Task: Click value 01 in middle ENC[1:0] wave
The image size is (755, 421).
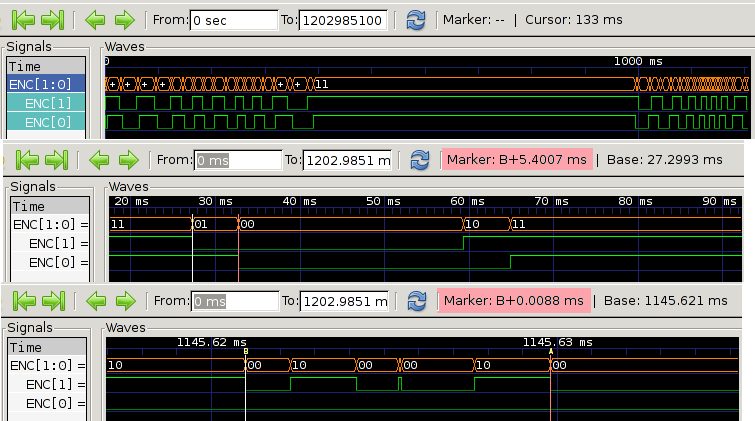Action: point(201,224)
